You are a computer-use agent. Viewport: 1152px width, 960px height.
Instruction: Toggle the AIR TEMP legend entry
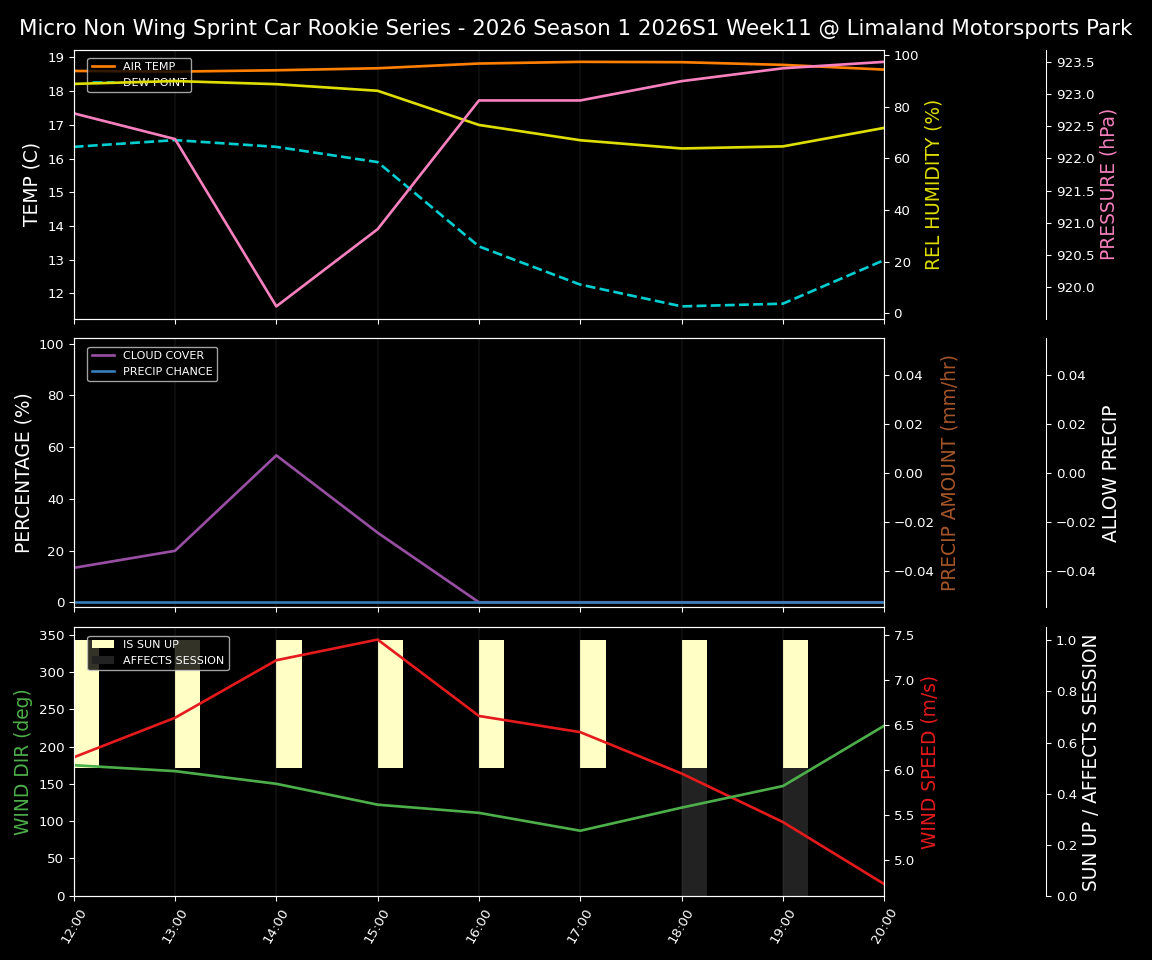click(150, 66)
